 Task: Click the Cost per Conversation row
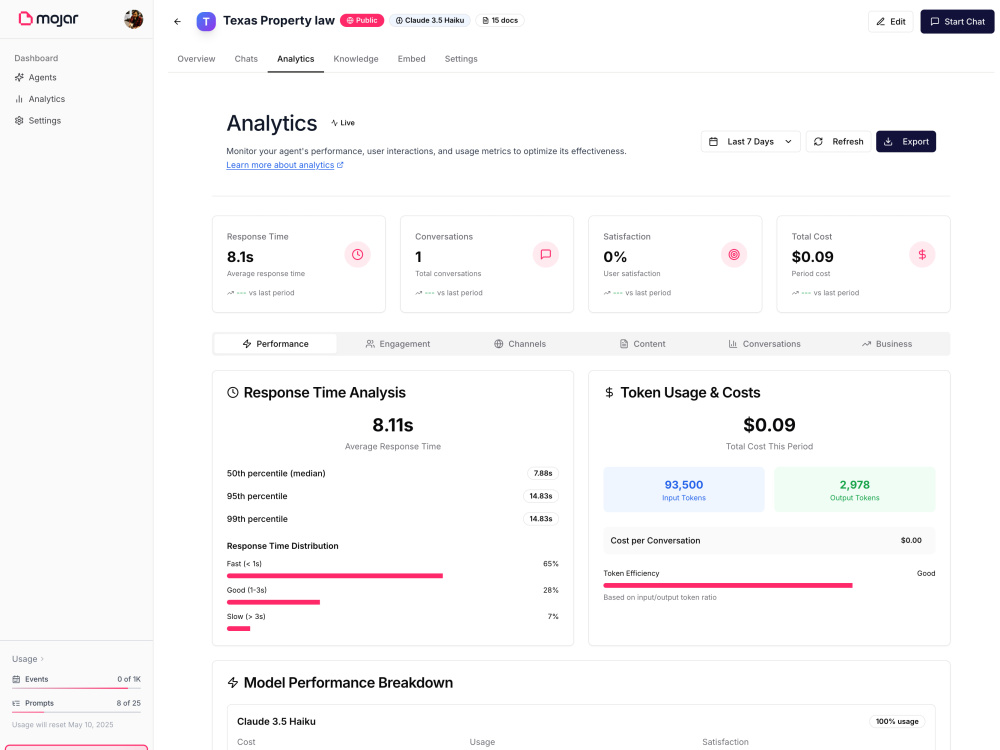tap(769, 540)
